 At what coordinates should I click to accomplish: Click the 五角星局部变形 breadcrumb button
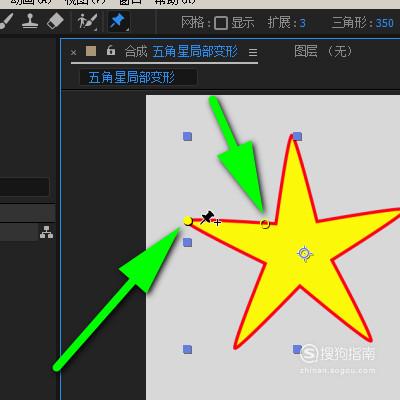tap(138, 77)
